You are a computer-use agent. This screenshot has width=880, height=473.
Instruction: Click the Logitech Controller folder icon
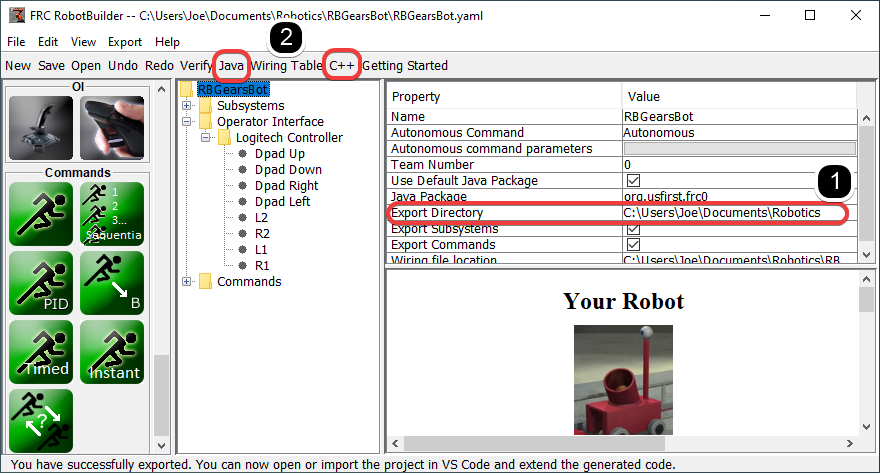(224, 137)
